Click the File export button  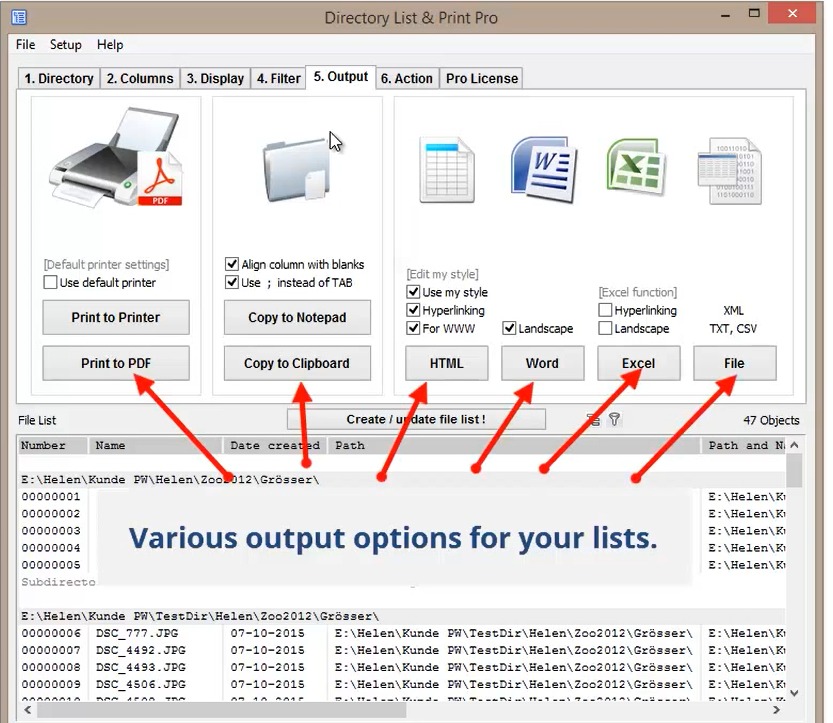click(x=735, y=363)
